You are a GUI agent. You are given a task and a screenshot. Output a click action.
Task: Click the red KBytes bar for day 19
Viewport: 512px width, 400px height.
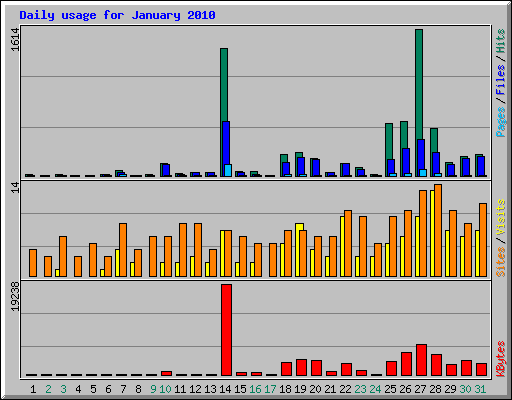click(301, 368)
